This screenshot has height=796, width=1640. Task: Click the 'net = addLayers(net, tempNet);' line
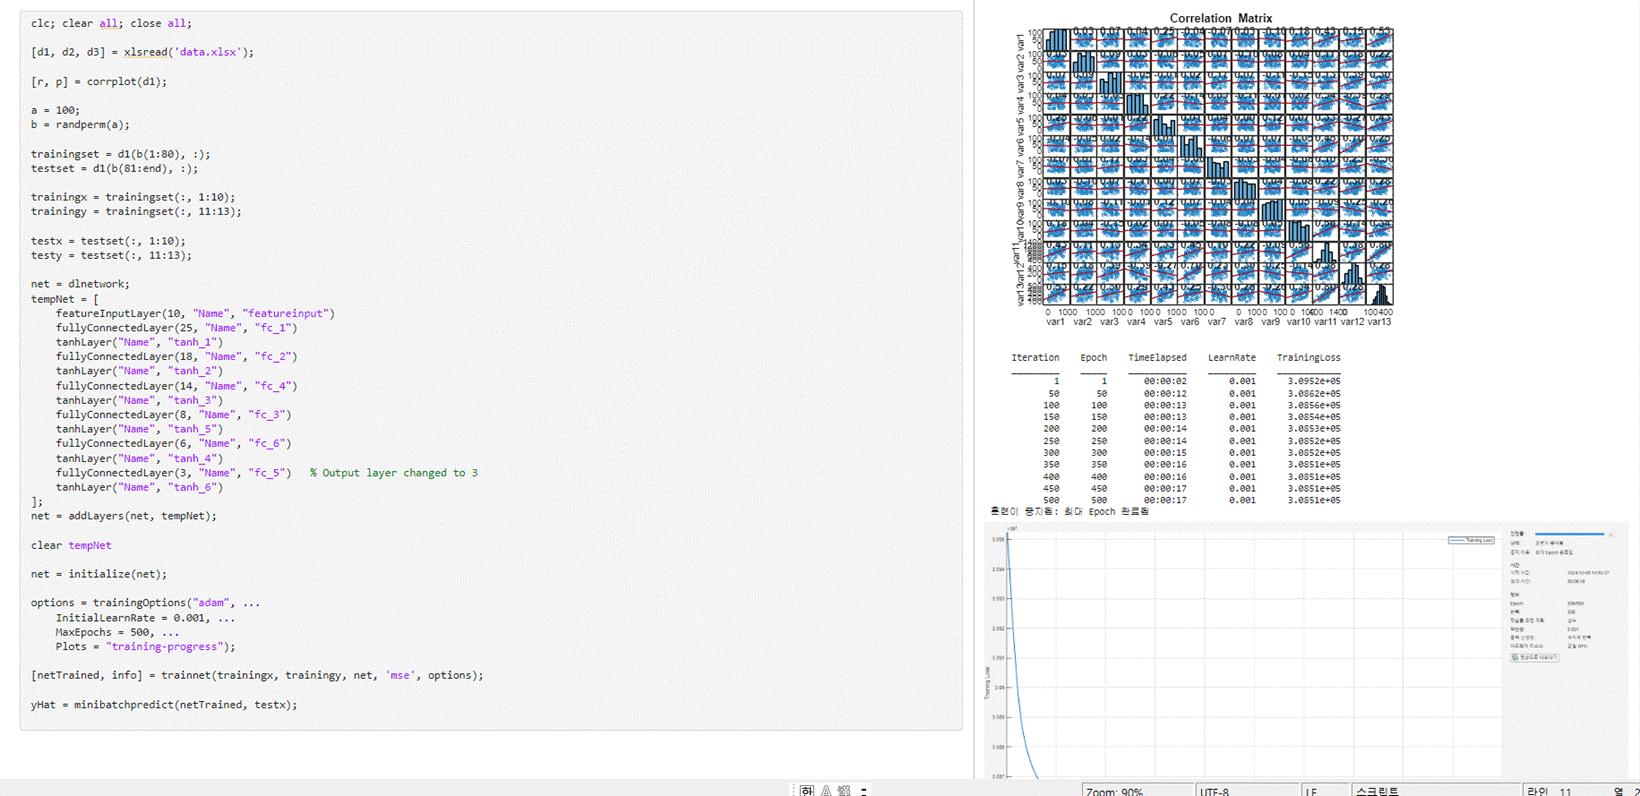click(x=123, y=516)
